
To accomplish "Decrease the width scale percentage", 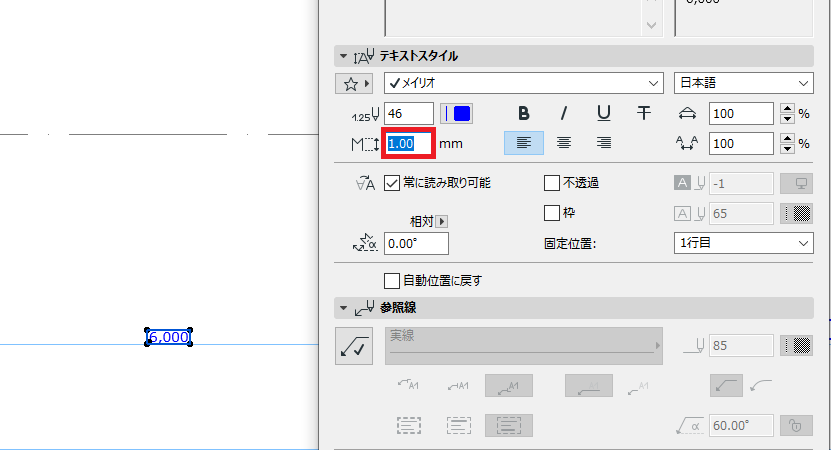I will tap(788, 119).
